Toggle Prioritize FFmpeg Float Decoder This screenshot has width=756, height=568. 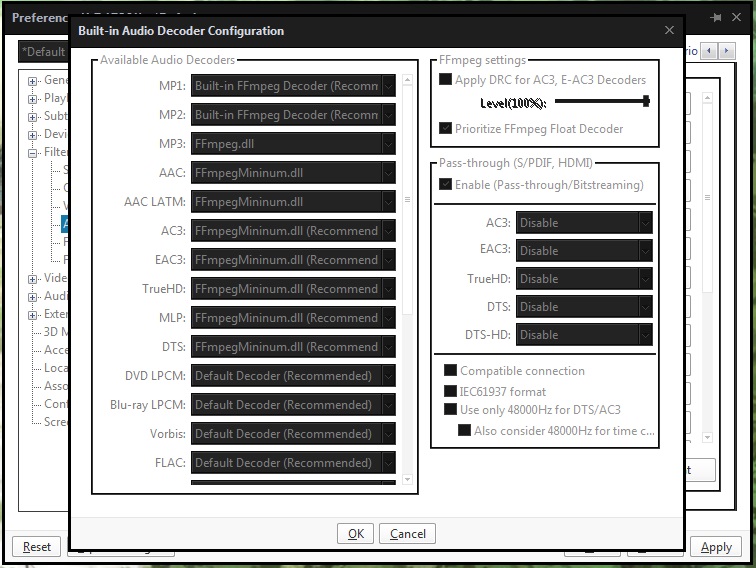point(446,128)
